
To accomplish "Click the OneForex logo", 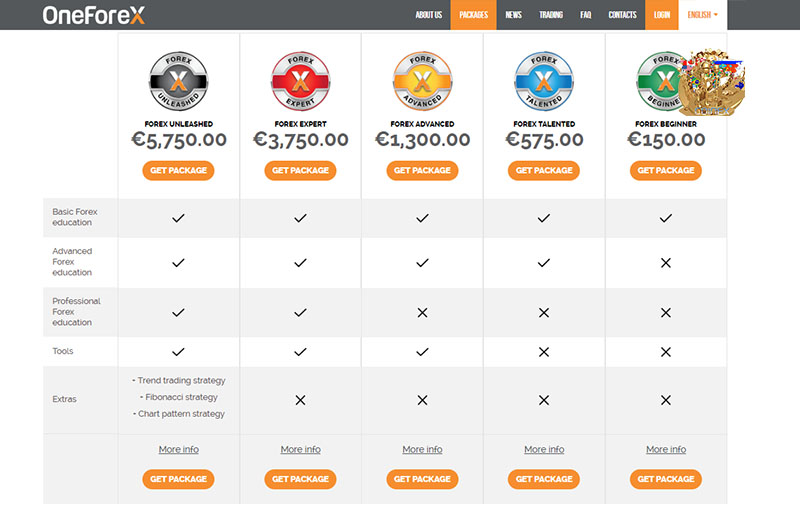I will [x=94, y=15].
